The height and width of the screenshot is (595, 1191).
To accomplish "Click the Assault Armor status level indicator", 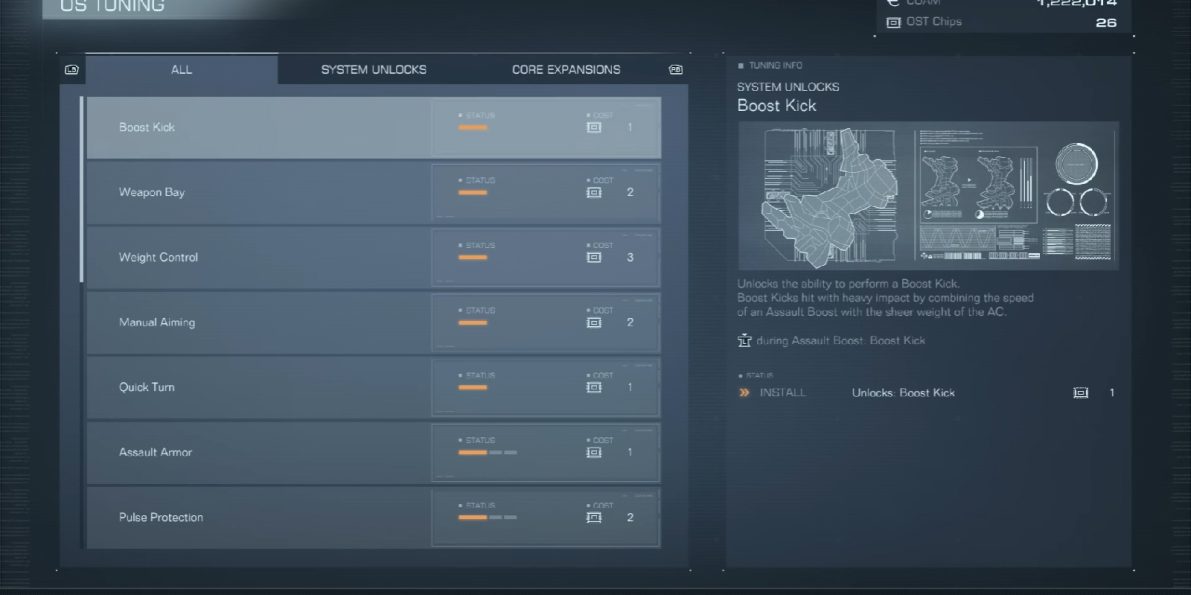I will pyautogui.click(x=488, y=453).
